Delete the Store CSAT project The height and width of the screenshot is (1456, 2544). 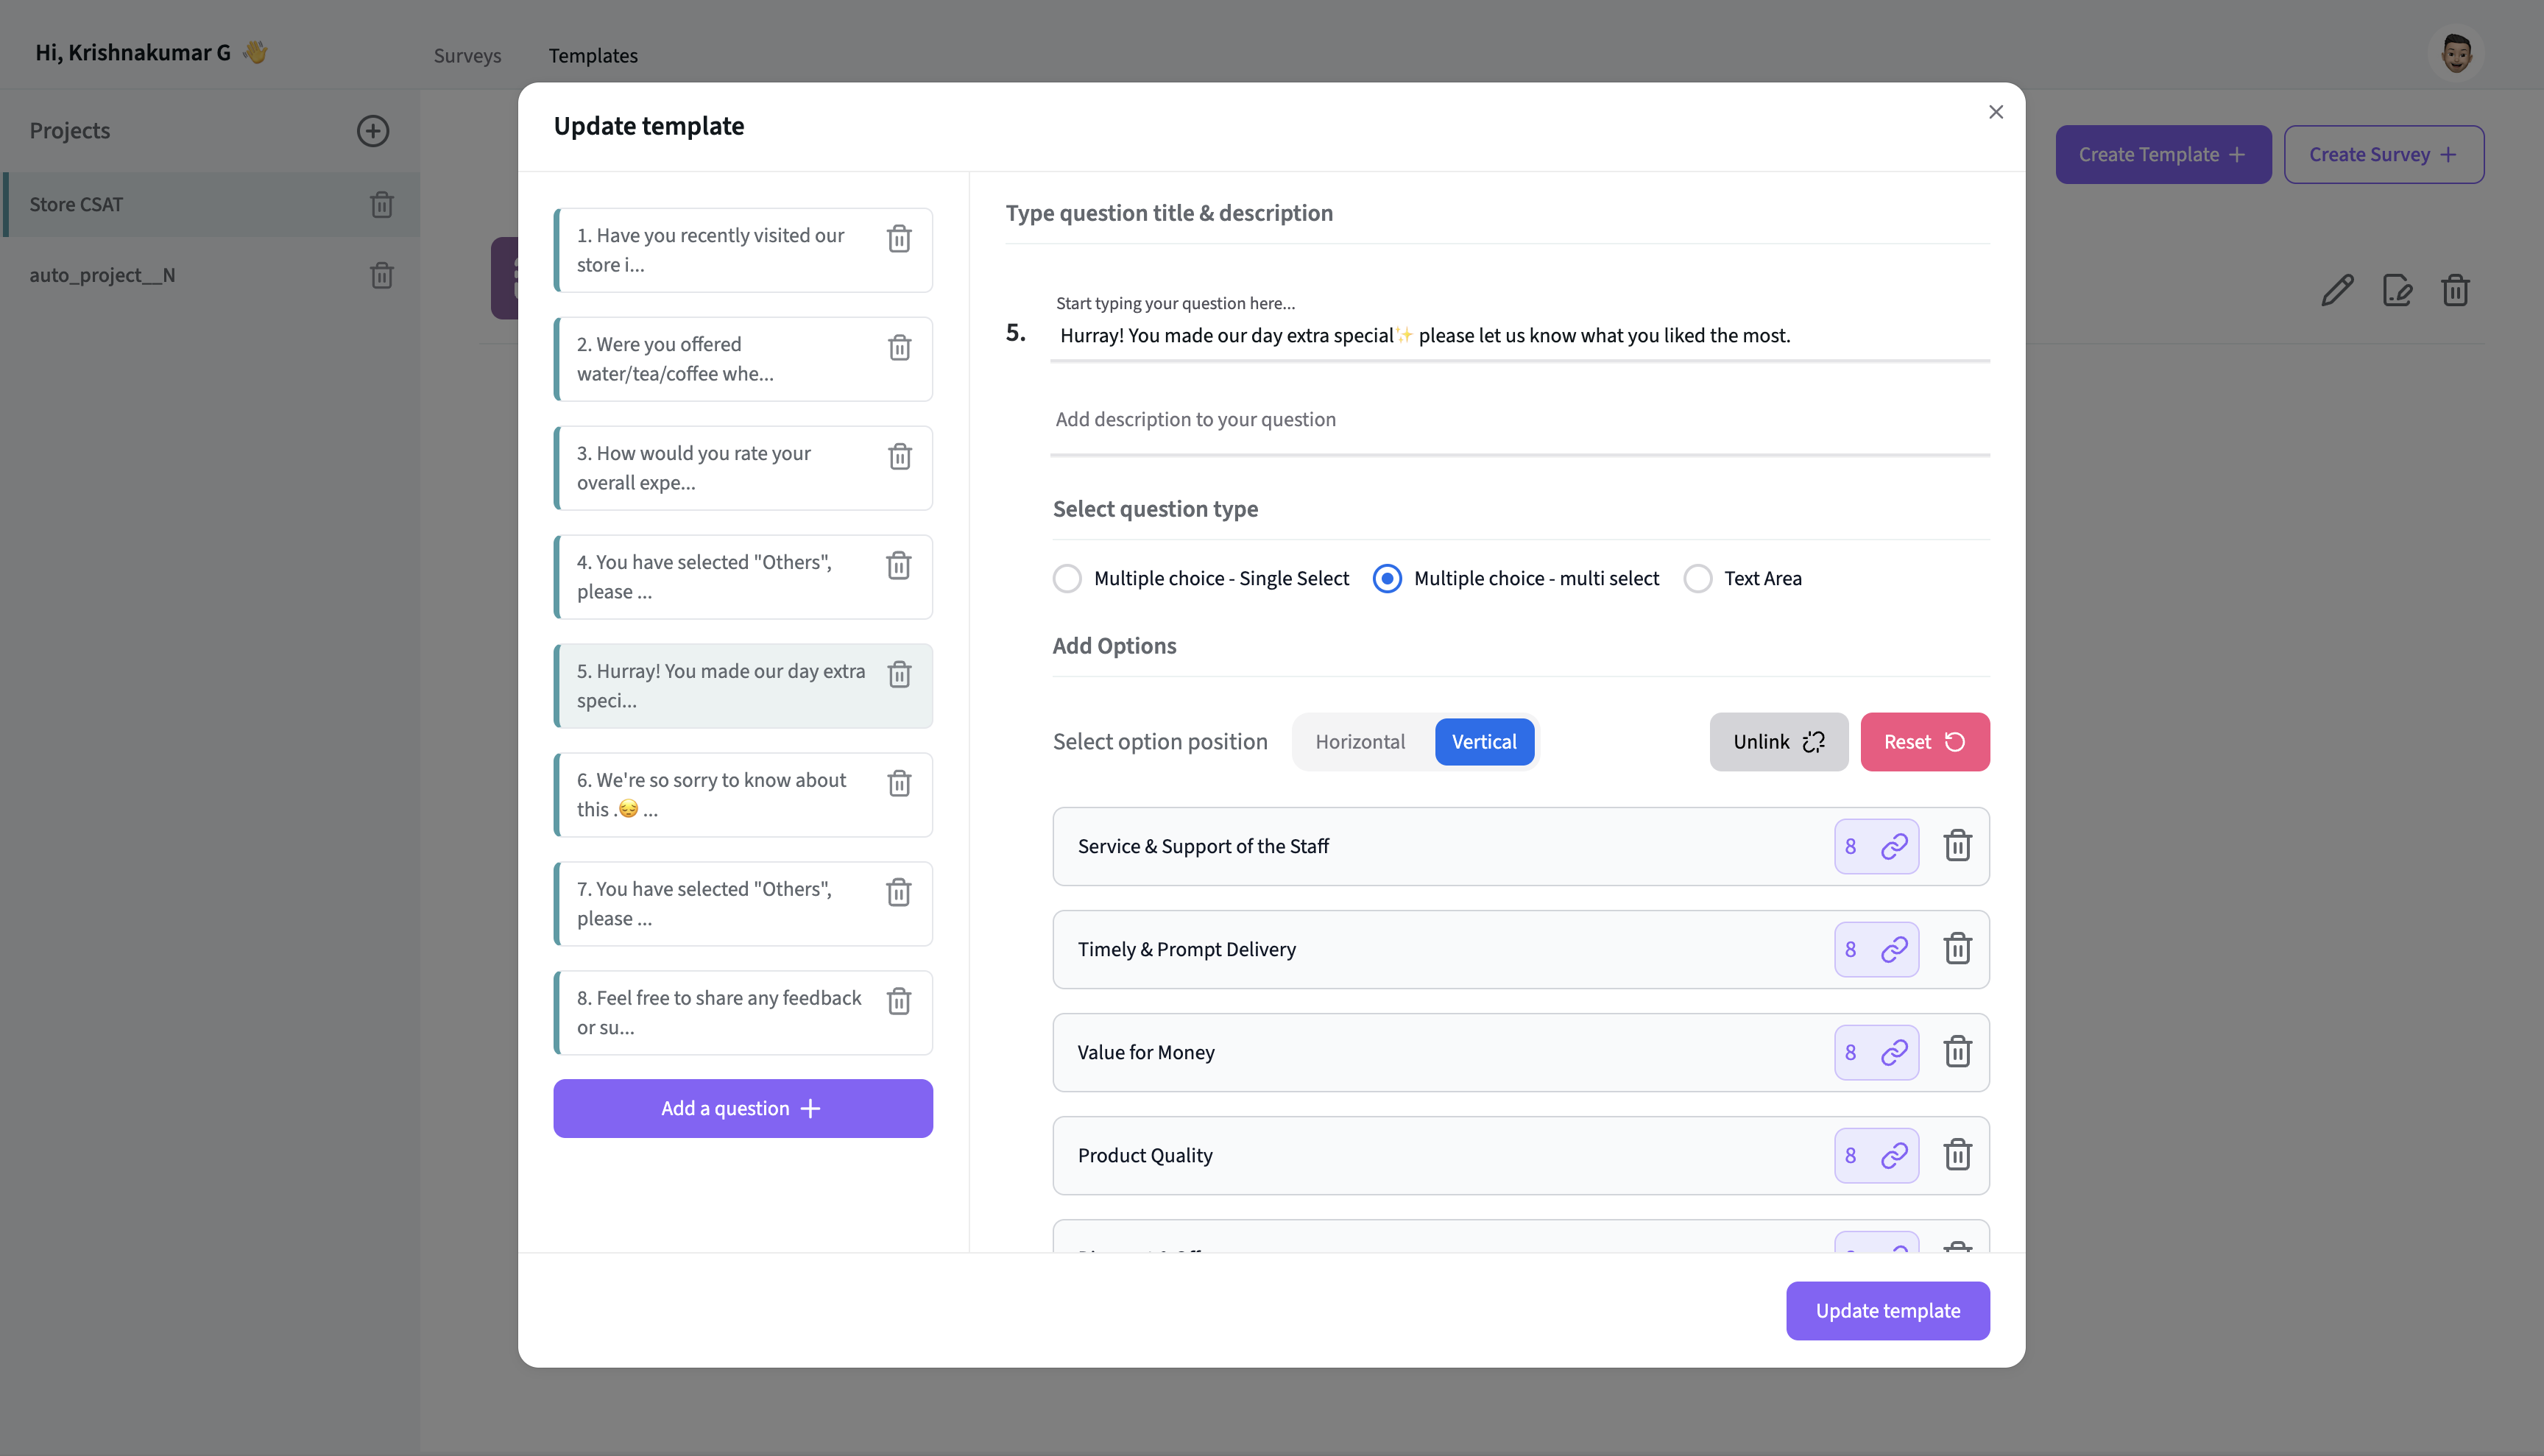381,205
